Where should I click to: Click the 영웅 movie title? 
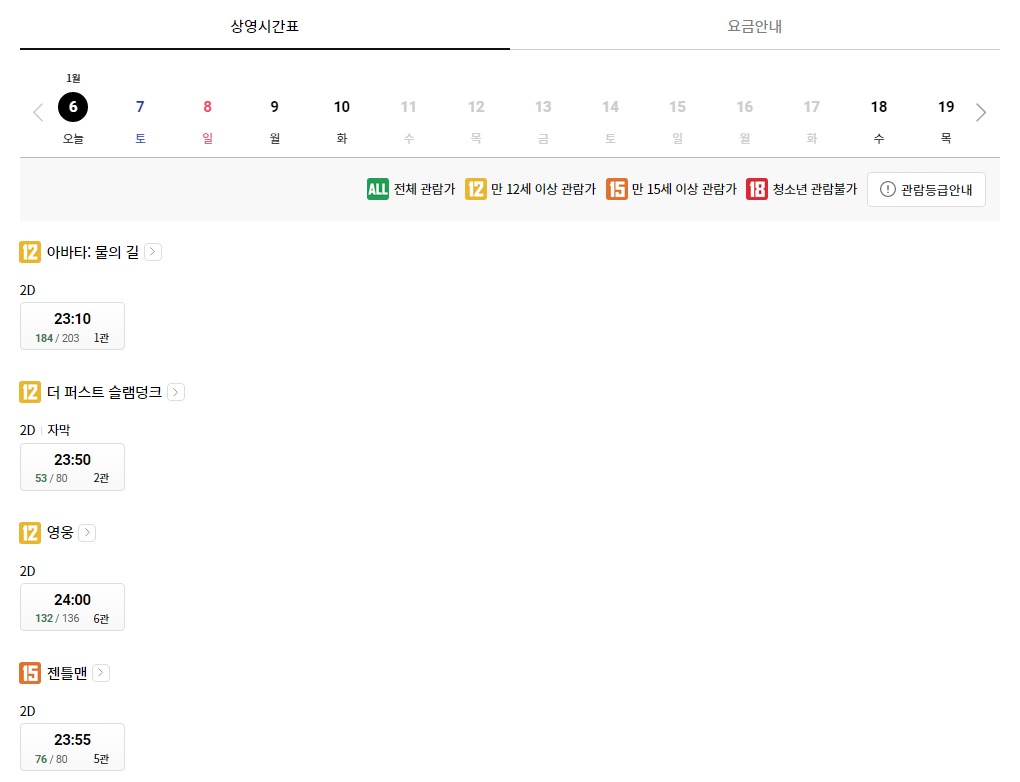click(60, 533)
